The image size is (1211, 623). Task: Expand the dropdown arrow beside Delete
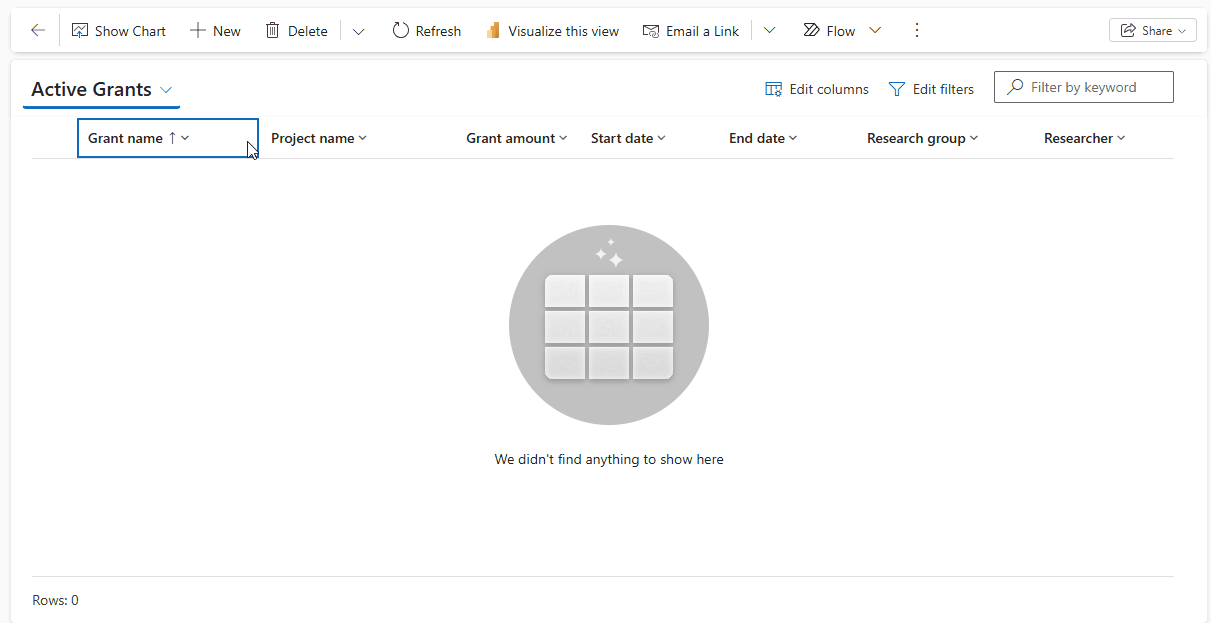tap(359, 31)
